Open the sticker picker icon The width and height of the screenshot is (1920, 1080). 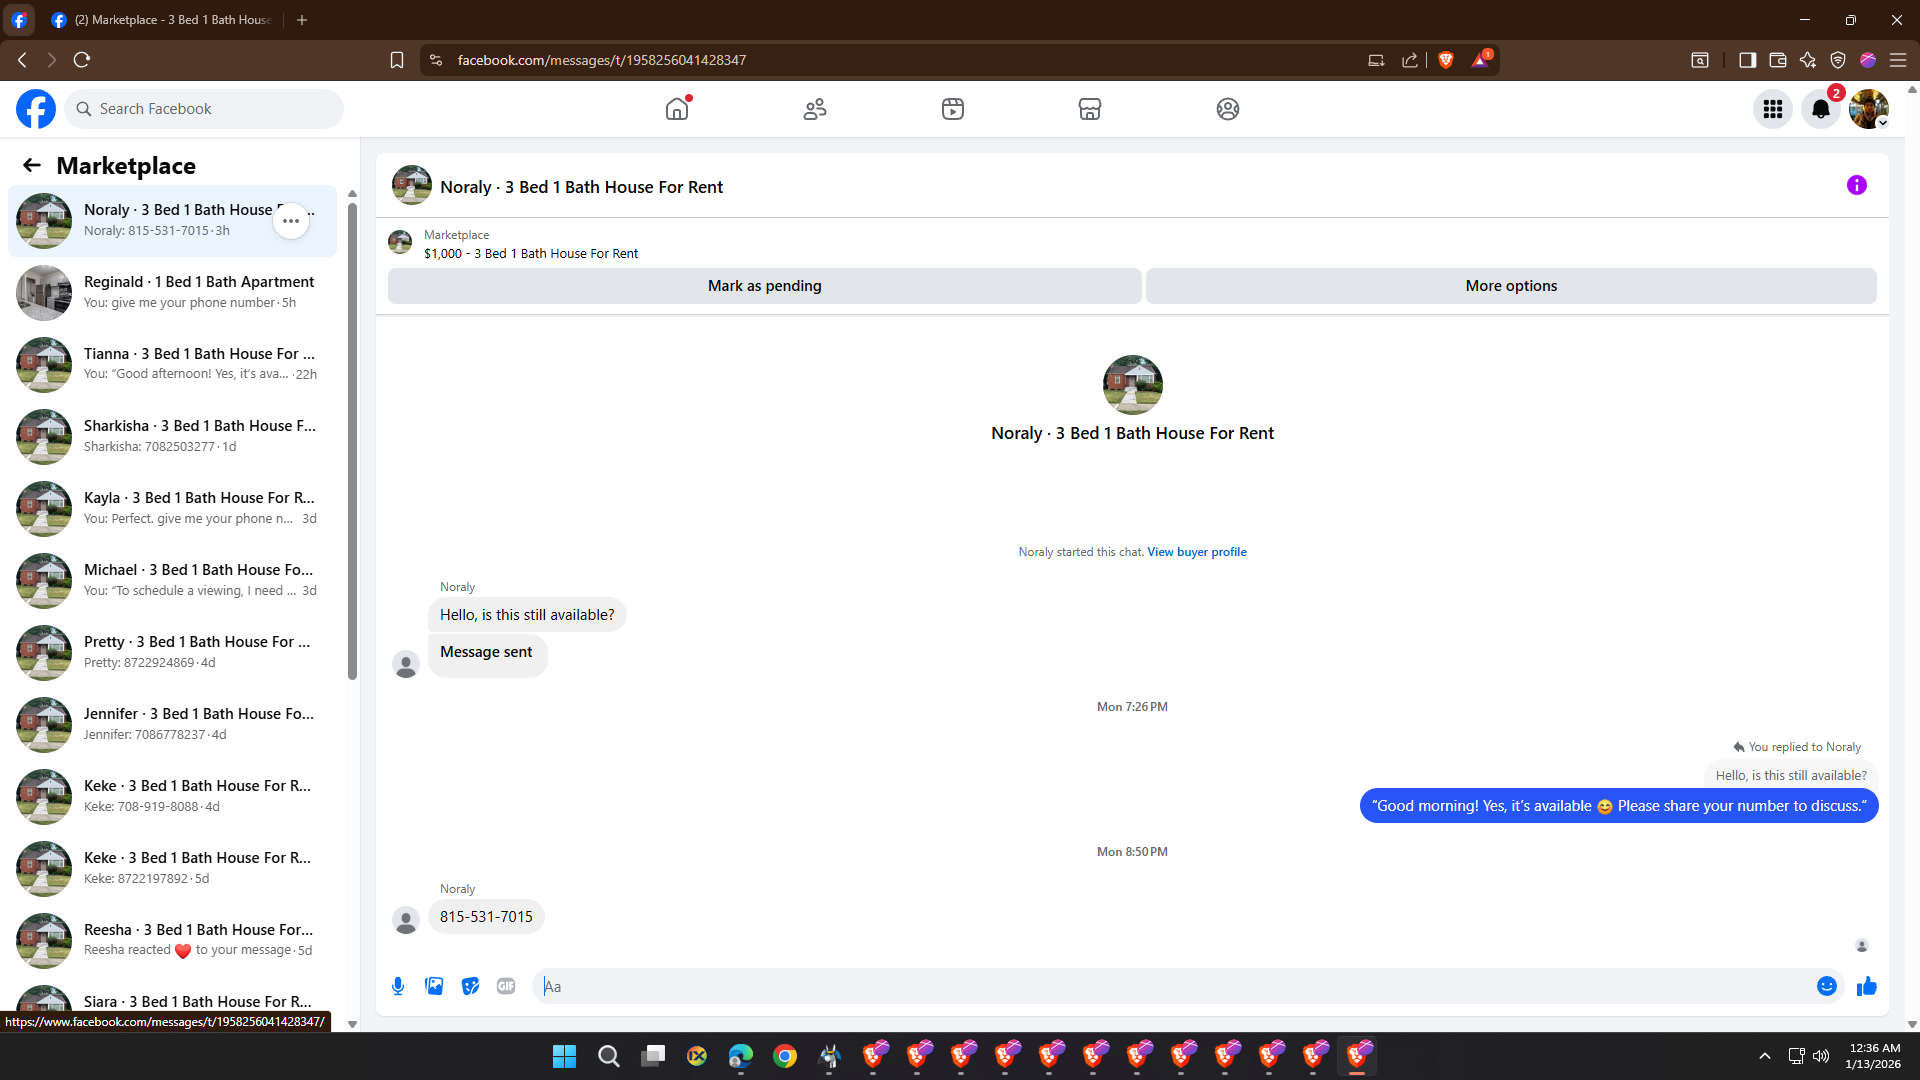point(470,986)
